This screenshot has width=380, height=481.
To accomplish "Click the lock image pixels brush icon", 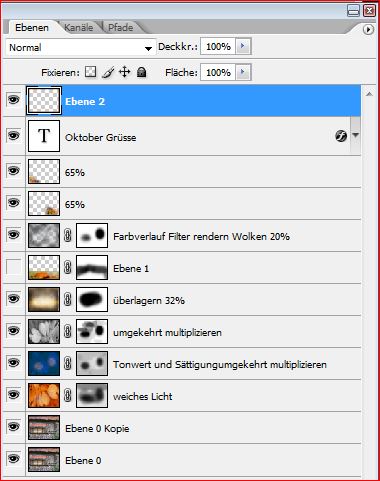I will (x=108, y=72).
